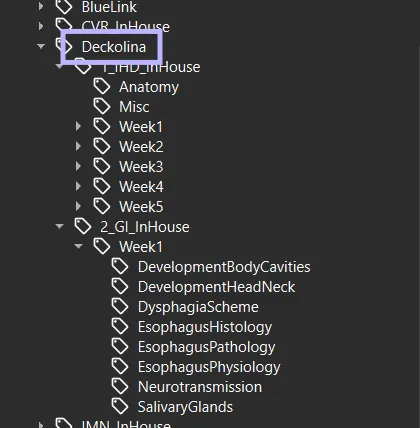Select the DevelopmentHeadNeck tag

[x=217, y=287]
